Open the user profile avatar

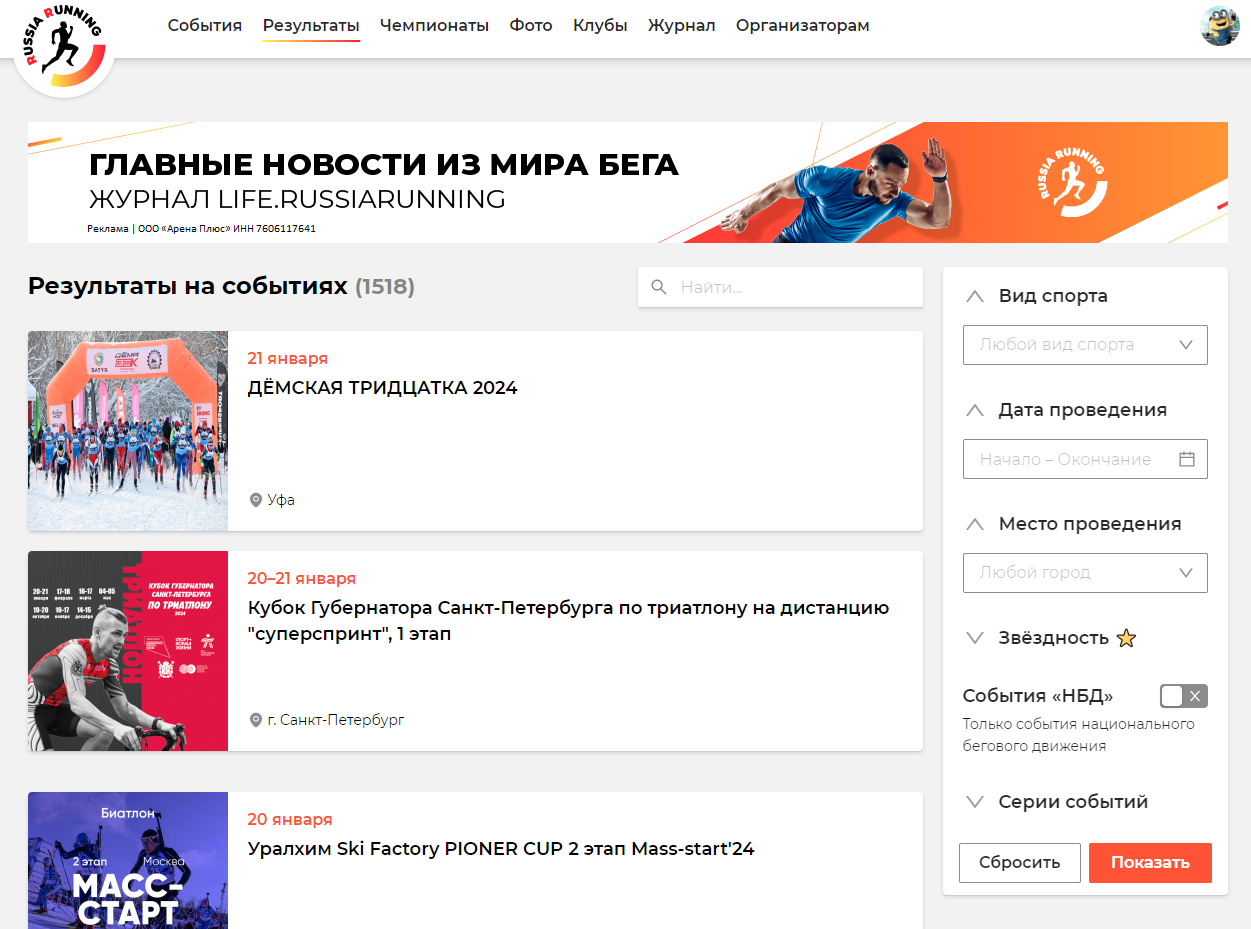(1219, 26)
